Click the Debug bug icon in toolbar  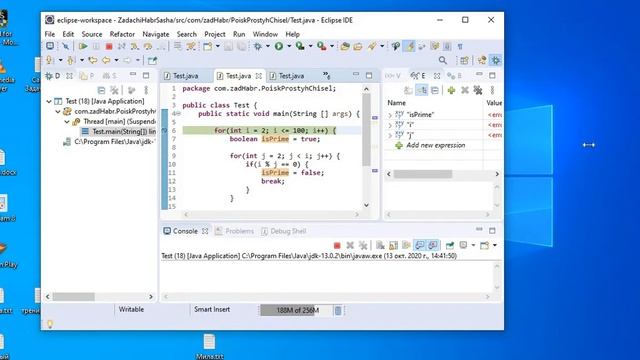[258, 46]
